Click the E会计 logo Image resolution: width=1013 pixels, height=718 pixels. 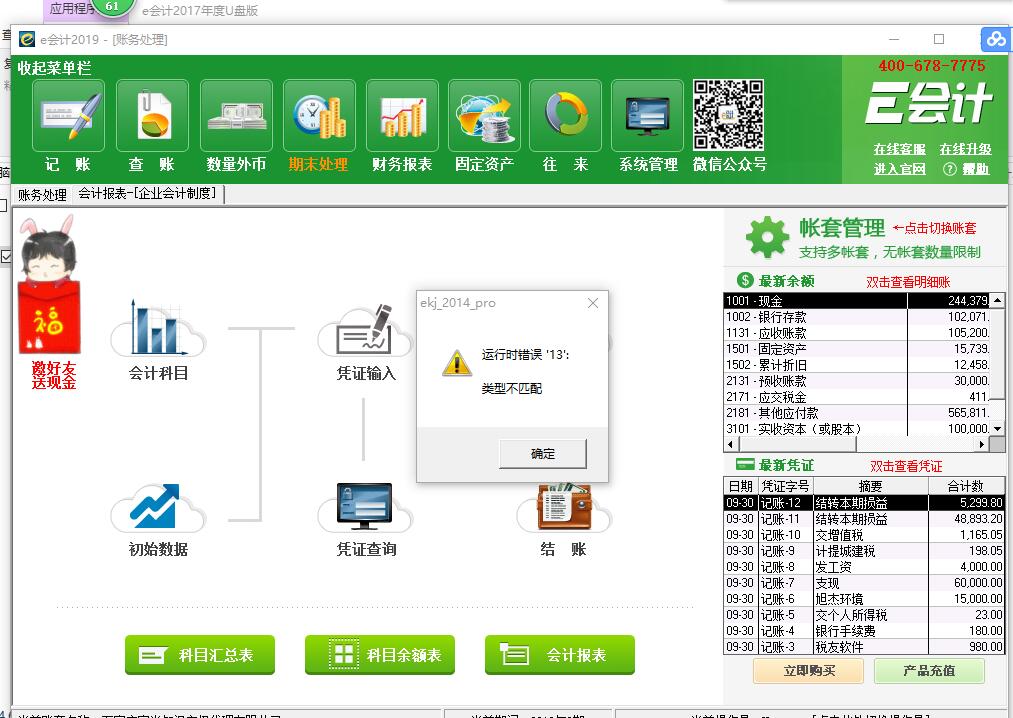pyautogui.click(x=928, y=103)
